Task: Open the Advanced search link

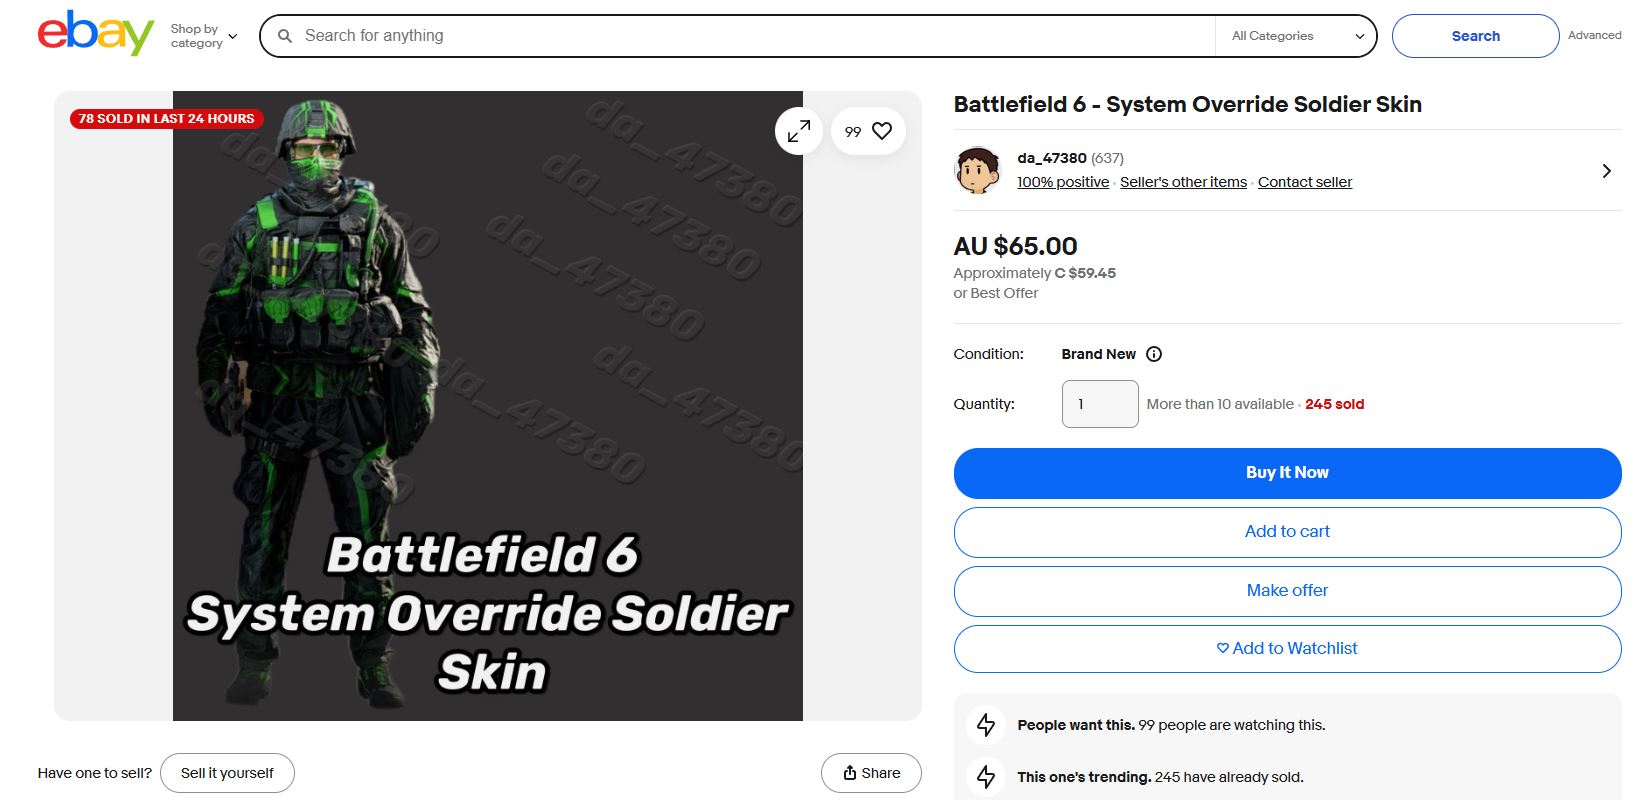Action: coord(1594,35)
